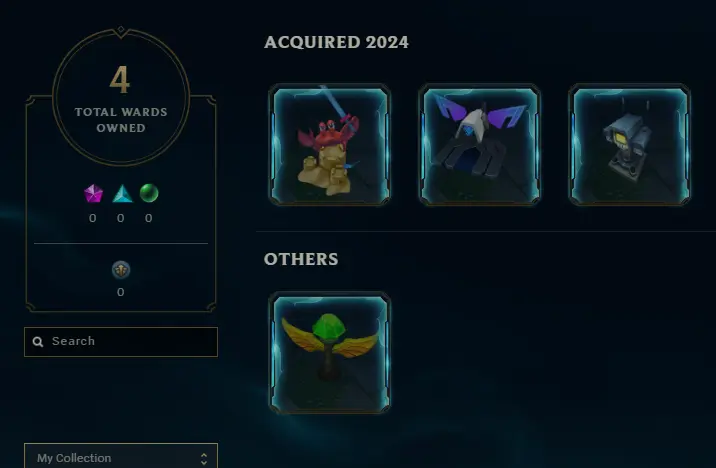
Task: Select the green gem golden-winged ward skin
Action: coord(329,352)
